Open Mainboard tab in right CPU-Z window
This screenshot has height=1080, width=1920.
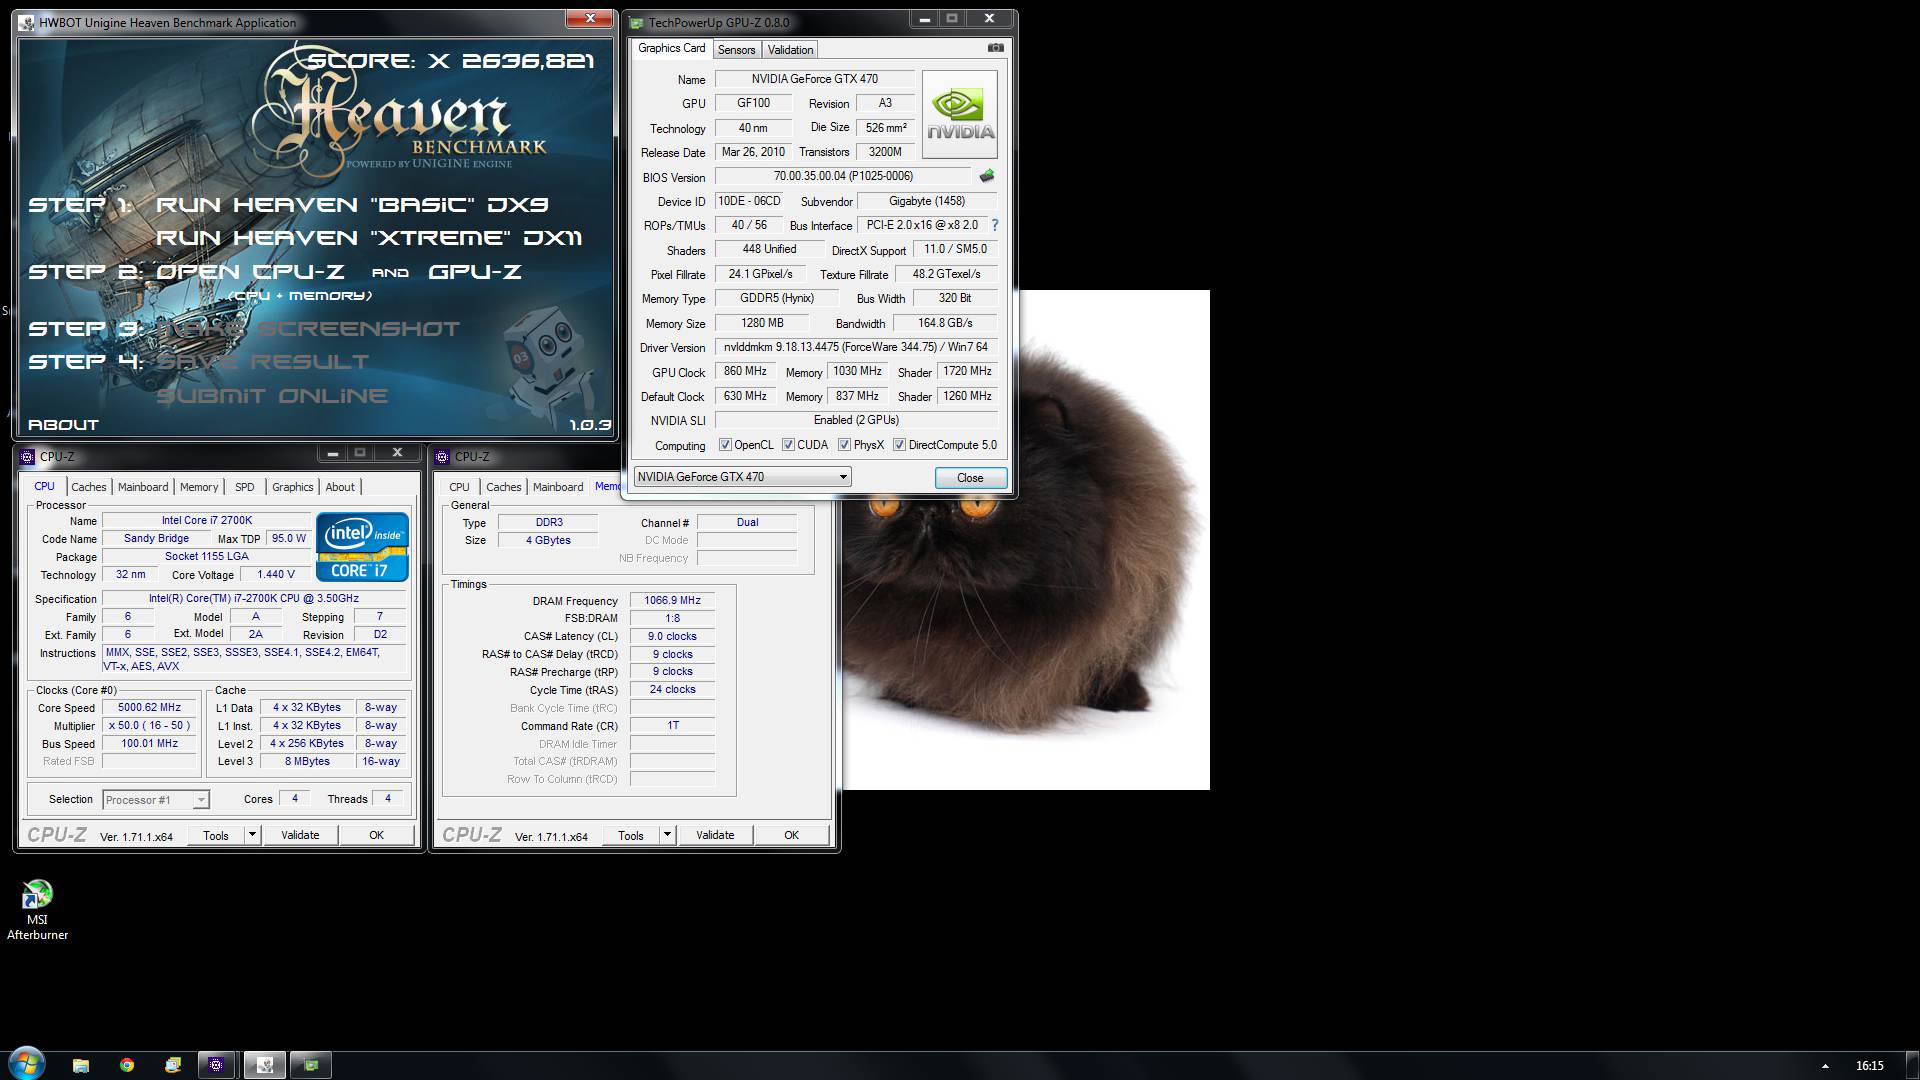pyautogui.click(x=558, y=487)
